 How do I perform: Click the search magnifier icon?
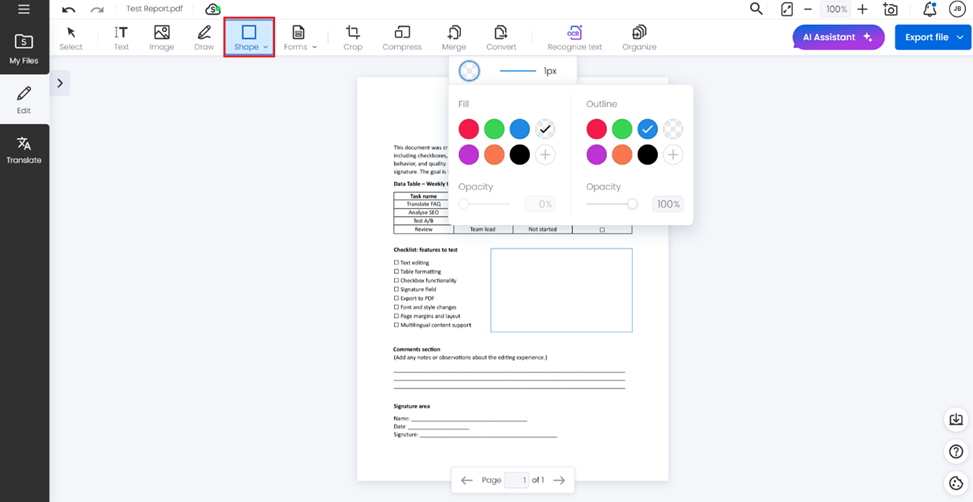click(756, 9)
